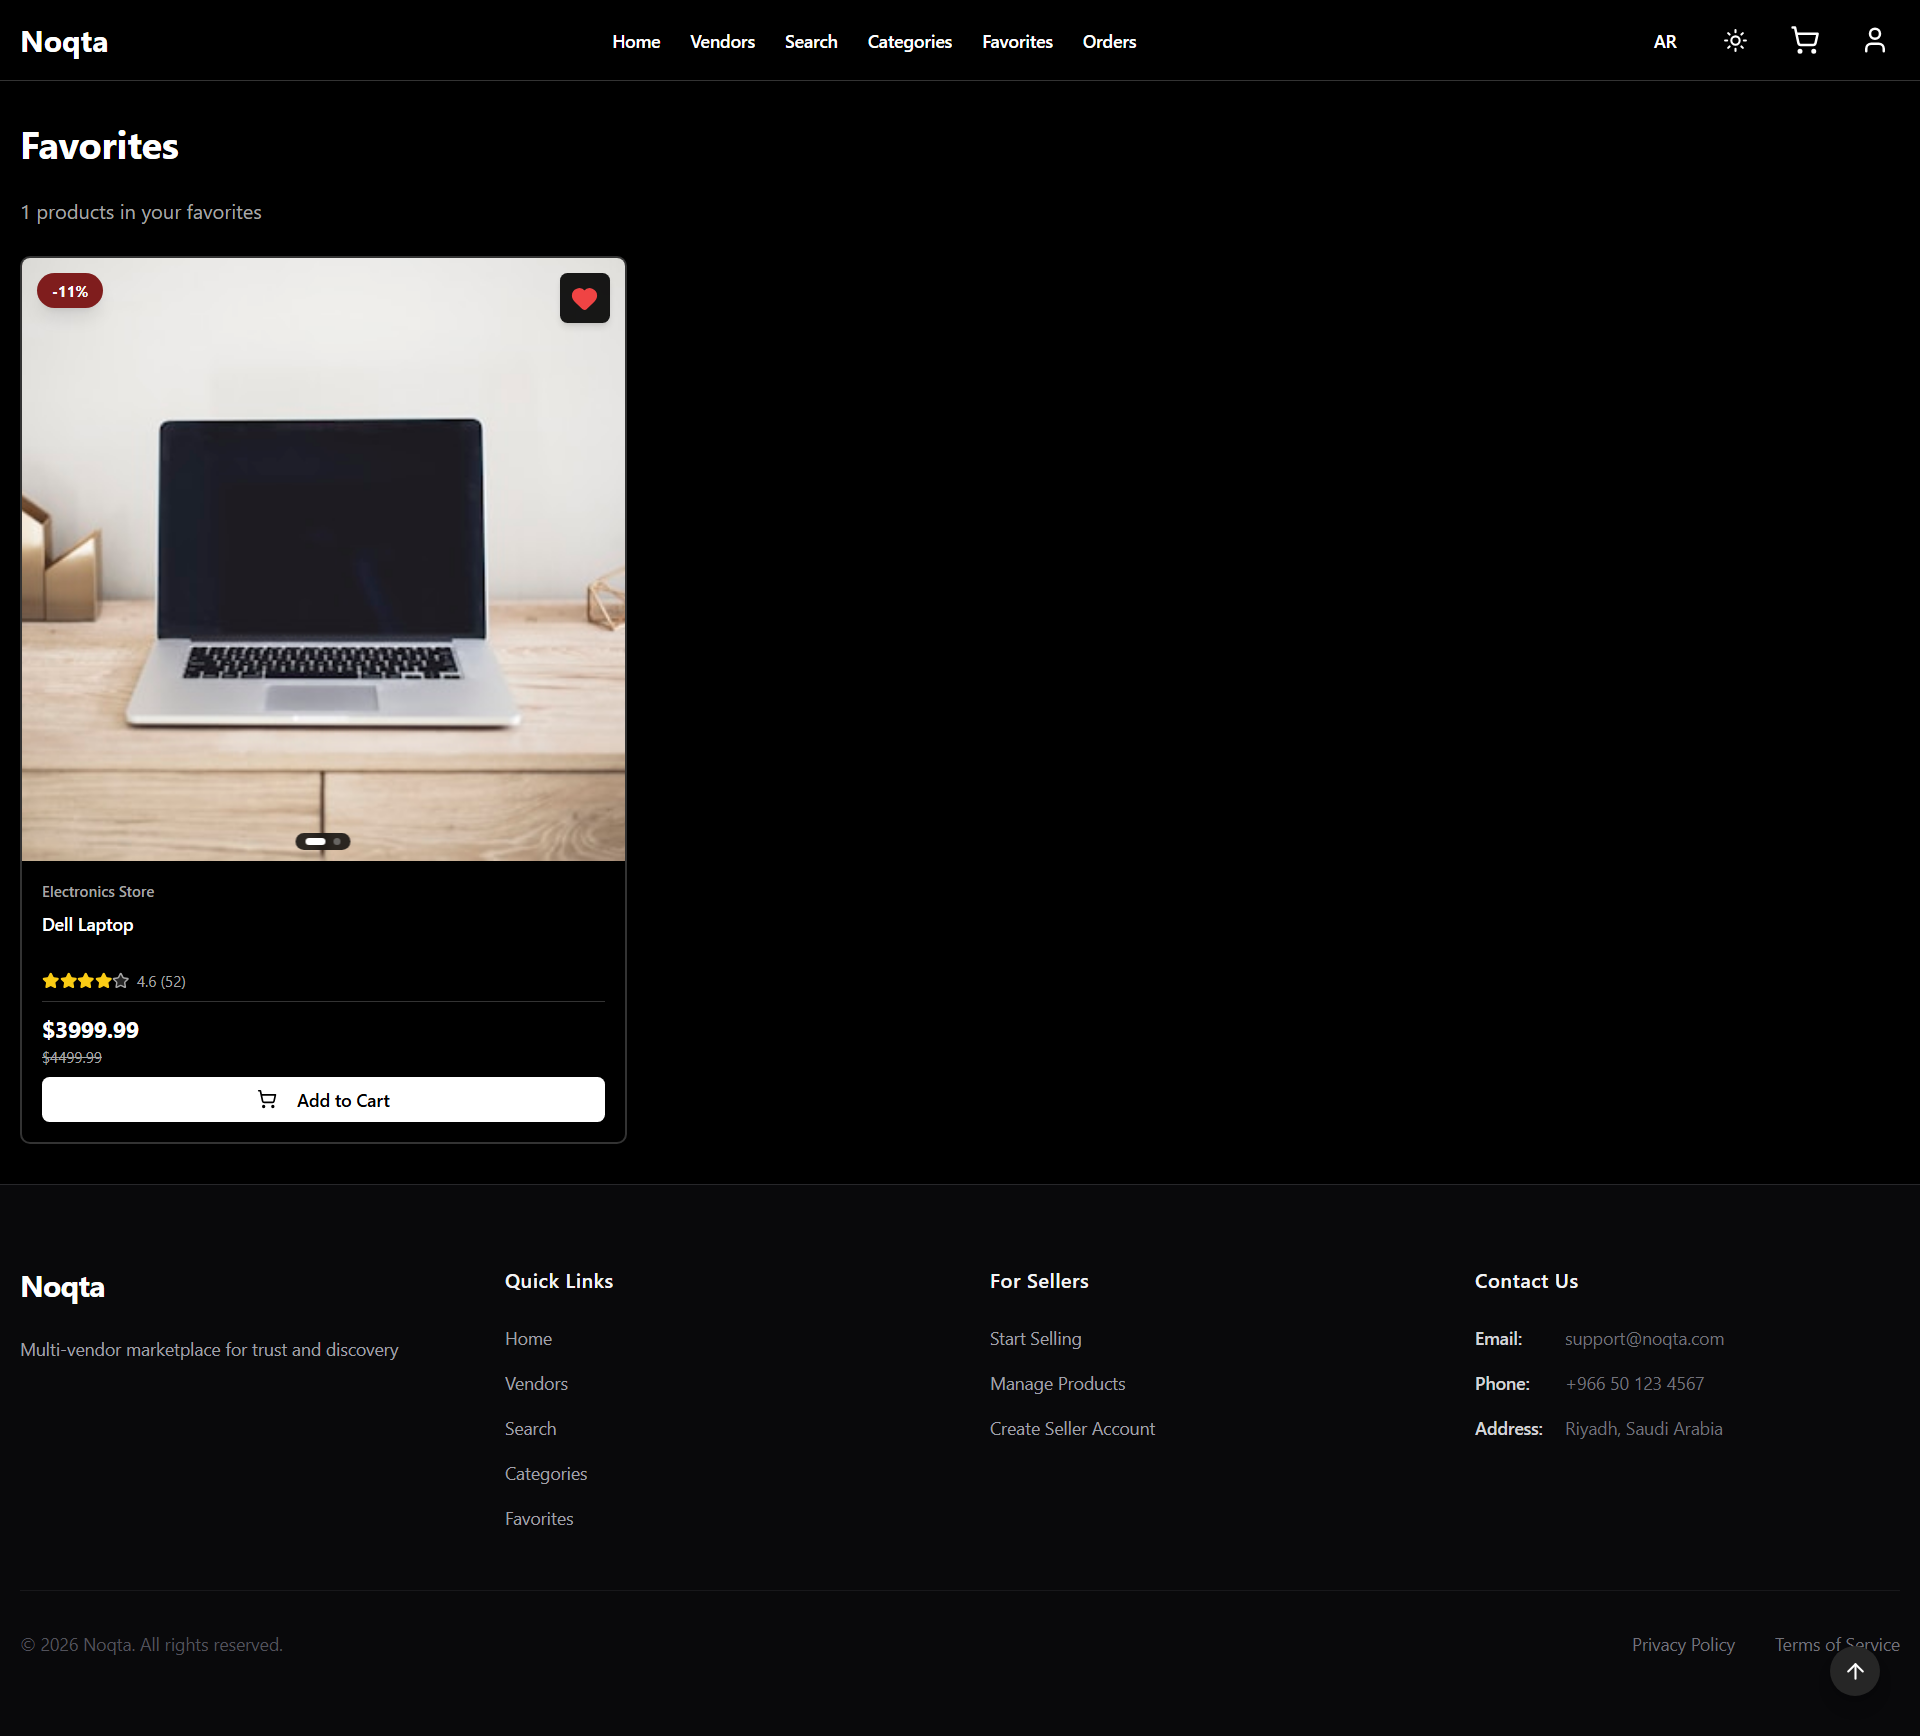Open the Electronics Store vendor link
Image resolution: width=1920 pixels, height=1736 pixels.
[x=98, y=892]
